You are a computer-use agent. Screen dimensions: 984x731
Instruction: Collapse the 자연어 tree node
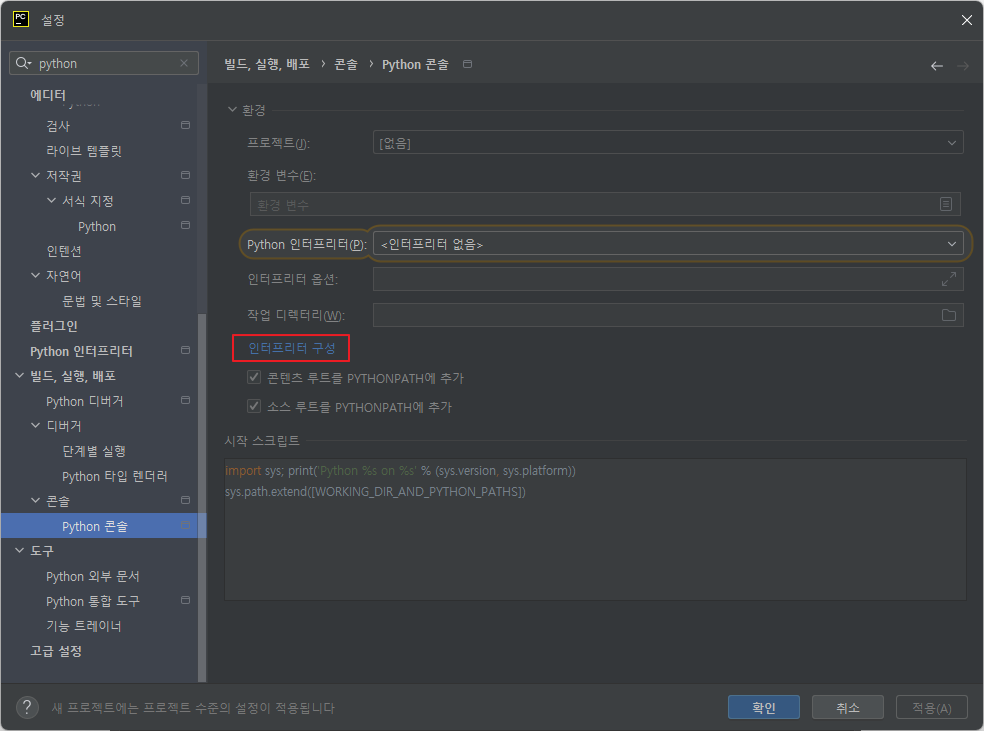36,275
